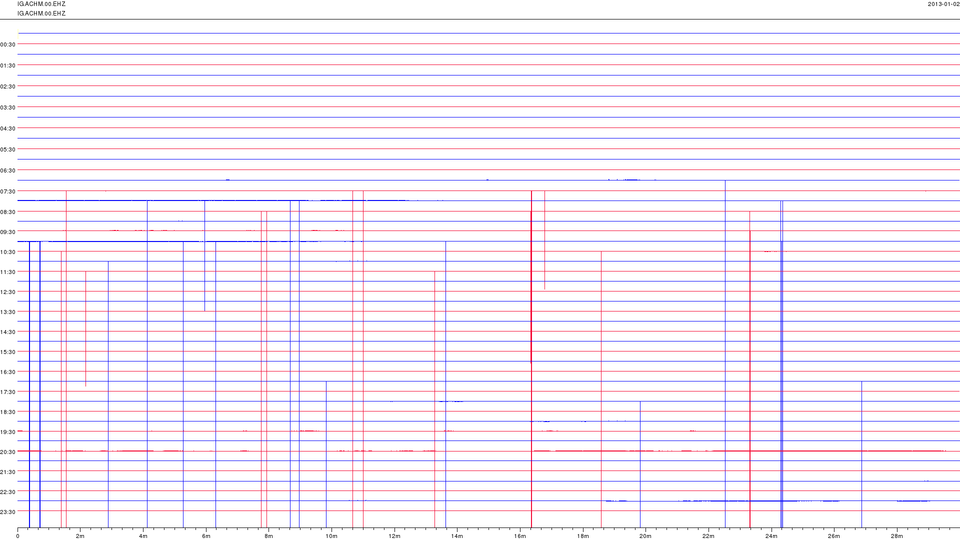Screen dimensions: 960x540
Task: Select the 12m axis tick label
Action: pos(394,536)
